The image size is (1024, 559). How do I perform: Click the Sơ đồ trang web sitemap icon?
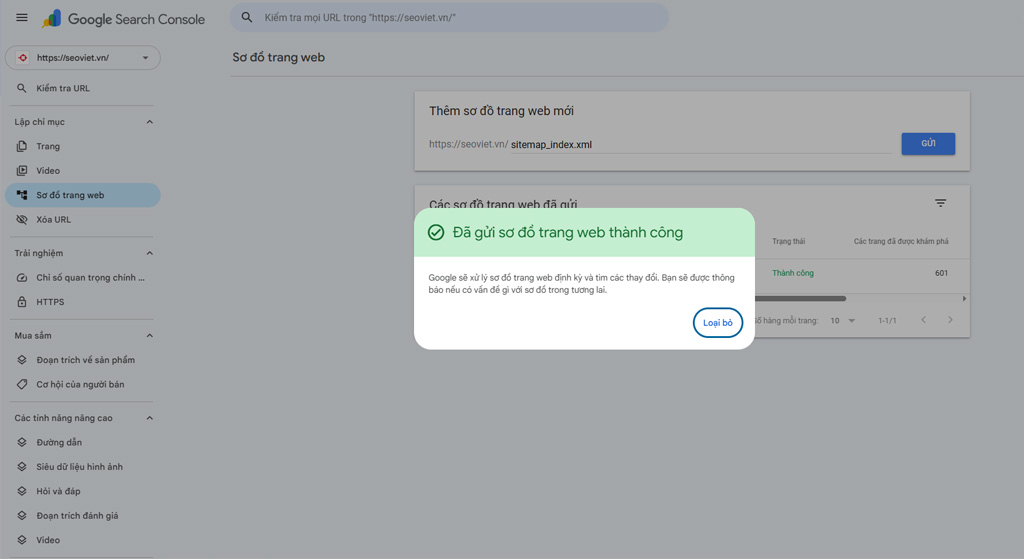[x=22, y=195]
